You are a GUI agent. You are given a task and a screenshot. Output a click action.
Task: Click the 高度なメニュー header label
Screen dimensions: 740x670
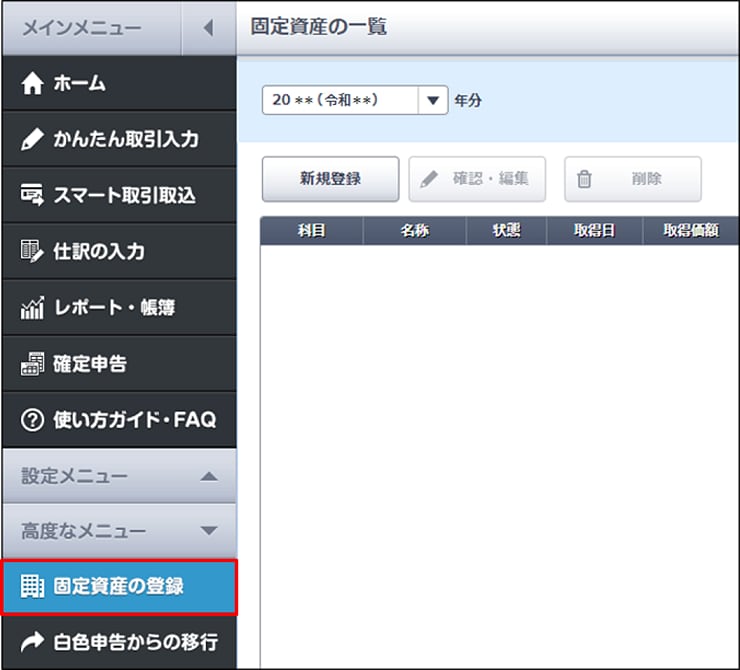click(84, 531)
